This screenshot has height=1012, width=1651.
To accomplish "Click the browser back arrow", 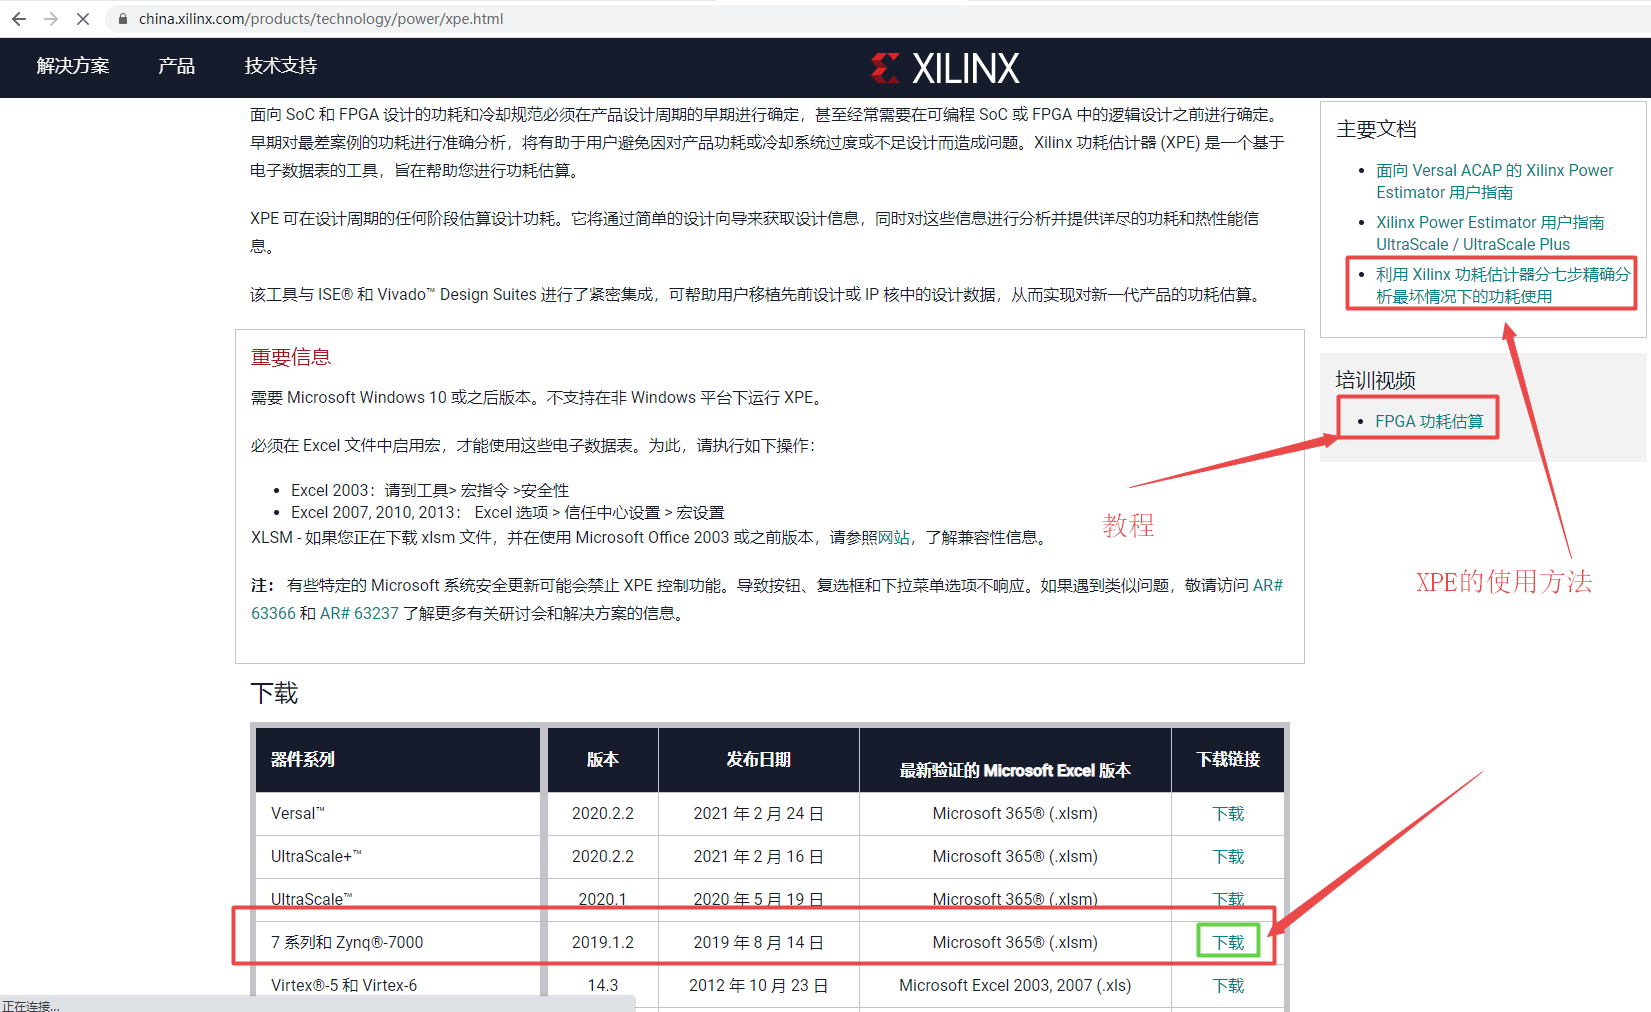I will pyautogui.click(x=19, y=18).
